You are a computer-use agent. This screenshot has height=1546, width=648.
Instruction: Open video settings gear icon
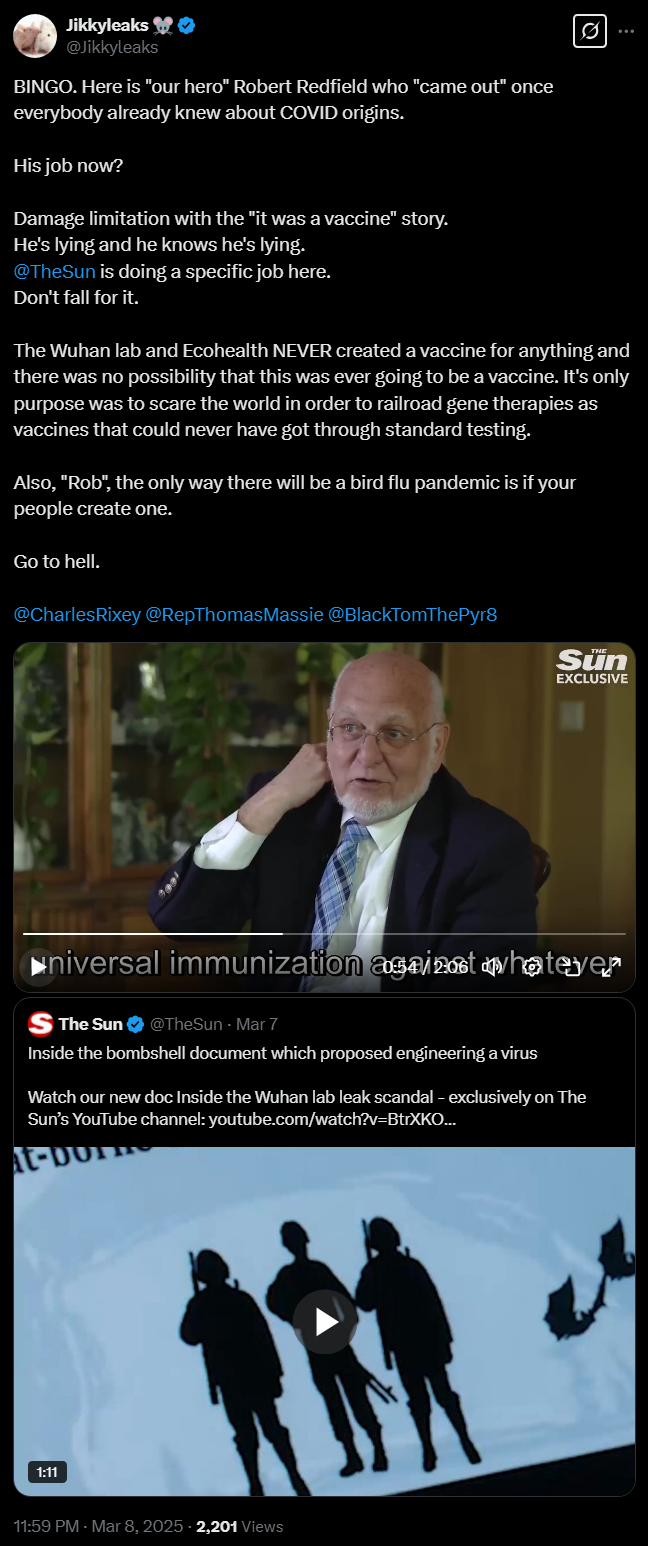(533, 966)
